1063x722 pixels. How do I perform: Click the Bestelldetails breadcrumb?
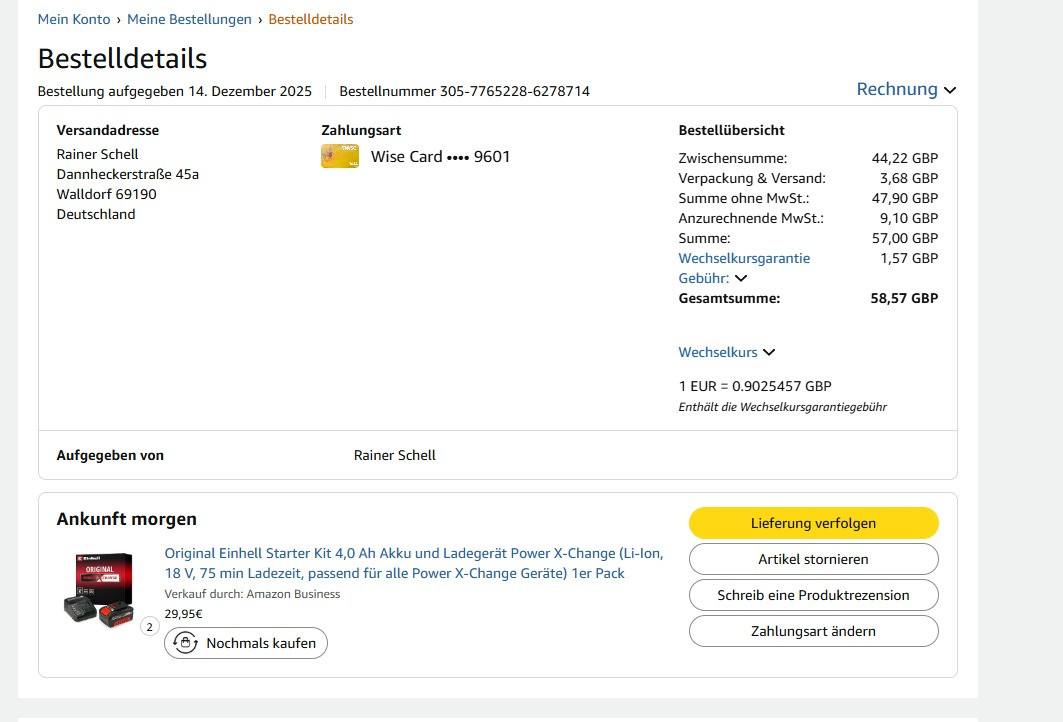[x=310, y=19]
